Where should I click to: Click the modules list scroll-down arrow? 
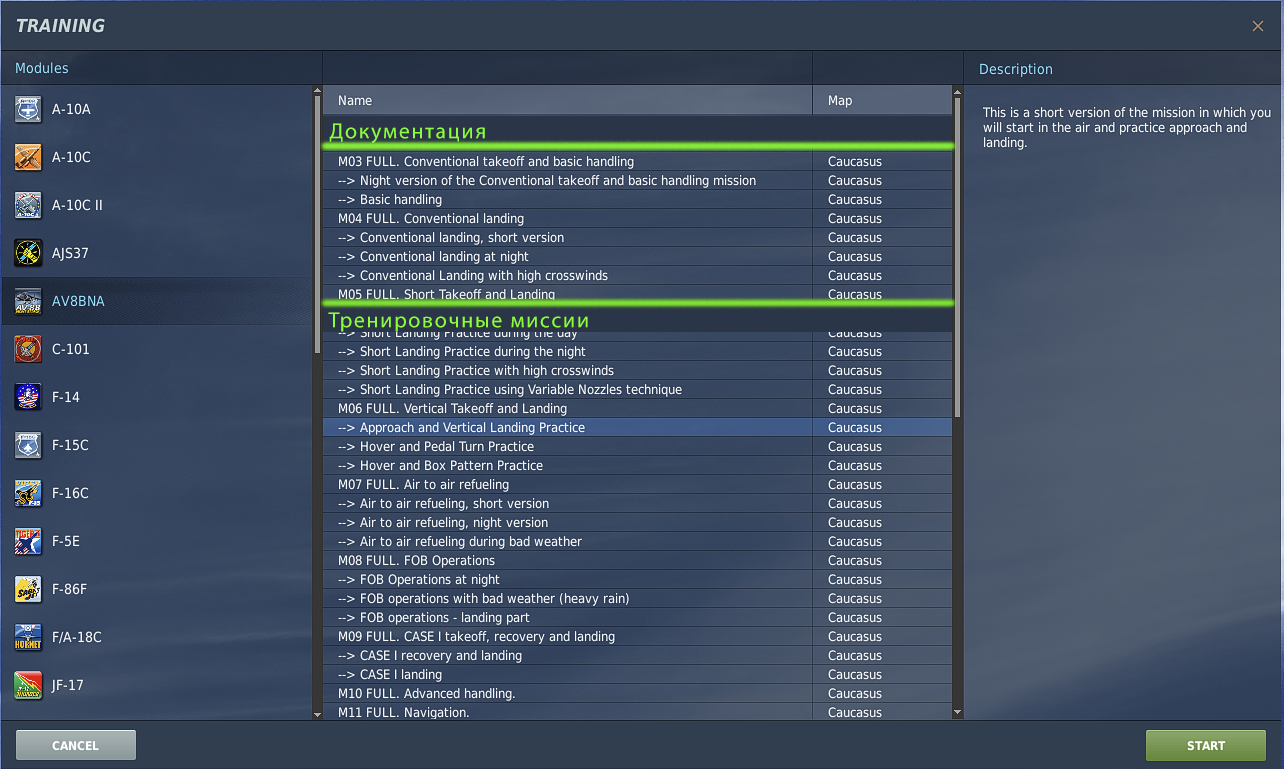point(318,714)
